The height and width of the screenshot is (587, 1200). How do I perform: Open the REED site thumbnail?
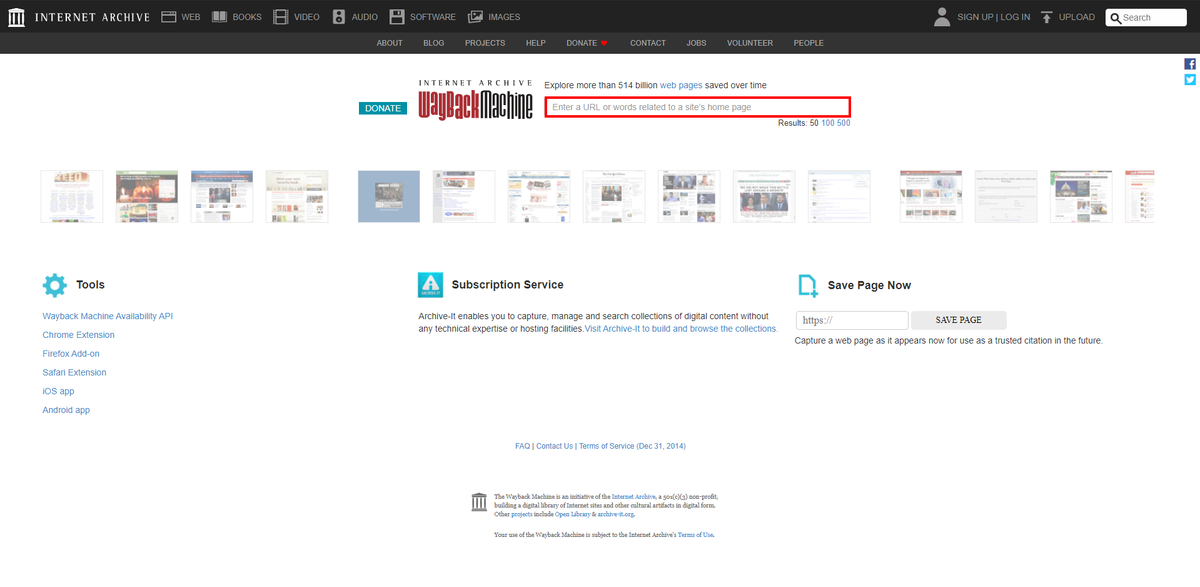[72, 196]
